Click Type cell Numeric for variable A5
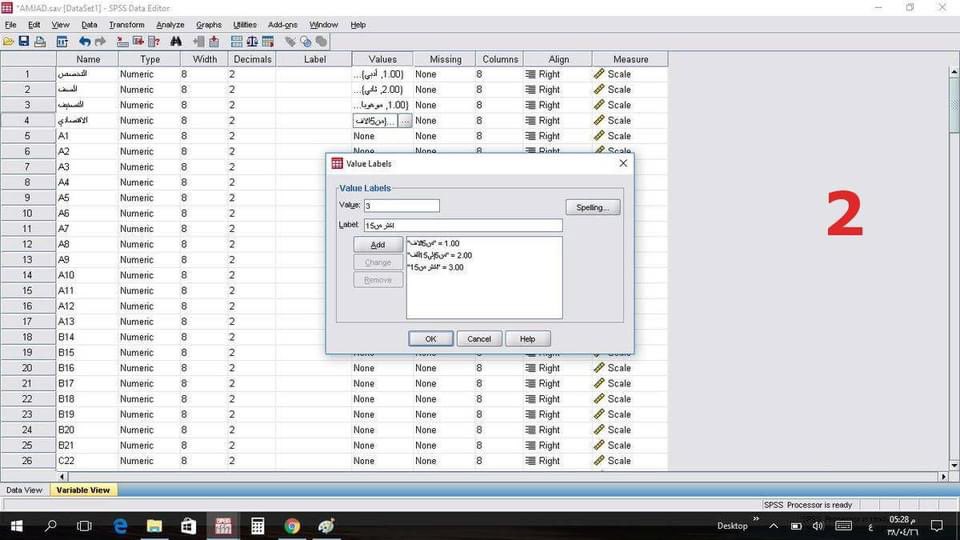 point(149,198)
